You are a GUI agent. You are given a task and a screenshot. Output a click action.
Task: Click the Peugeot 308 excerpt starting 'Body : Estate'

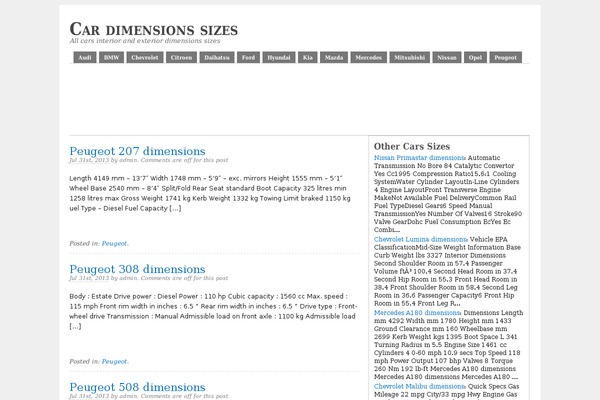coord(213,311)
